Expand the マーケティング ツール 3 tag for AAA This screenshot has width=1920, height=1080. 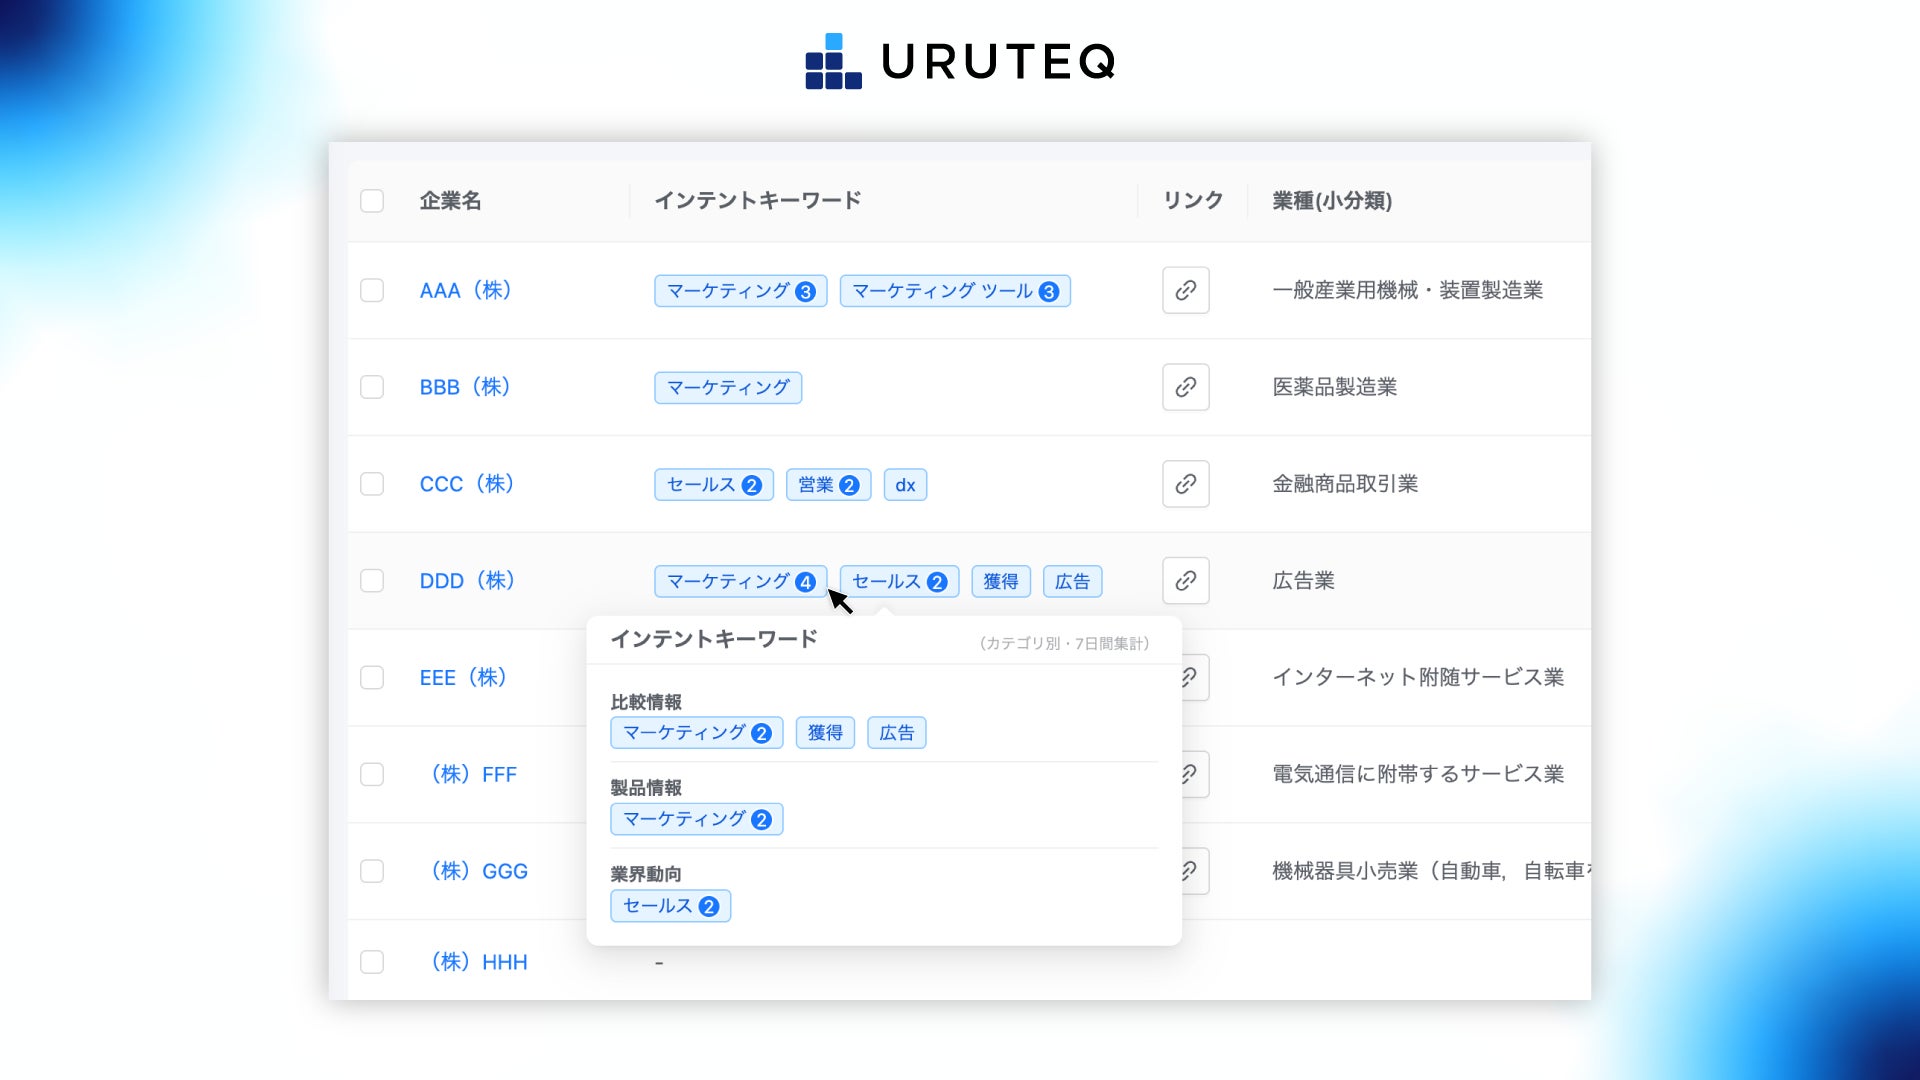[x=954, y=291]
